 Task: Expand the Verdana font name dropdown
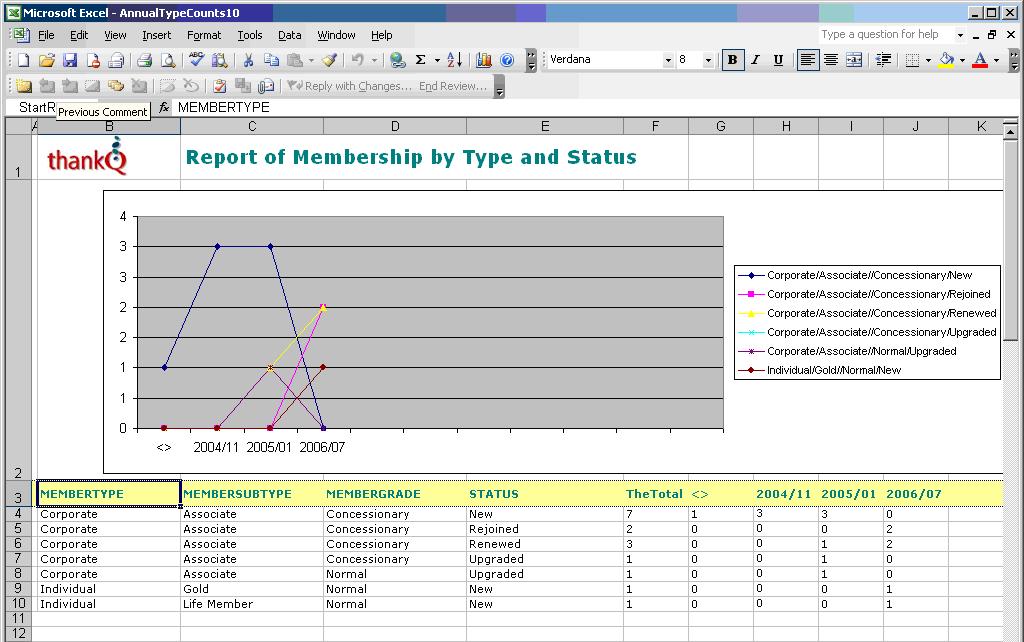pyautogui.click(x=667, y=60)
